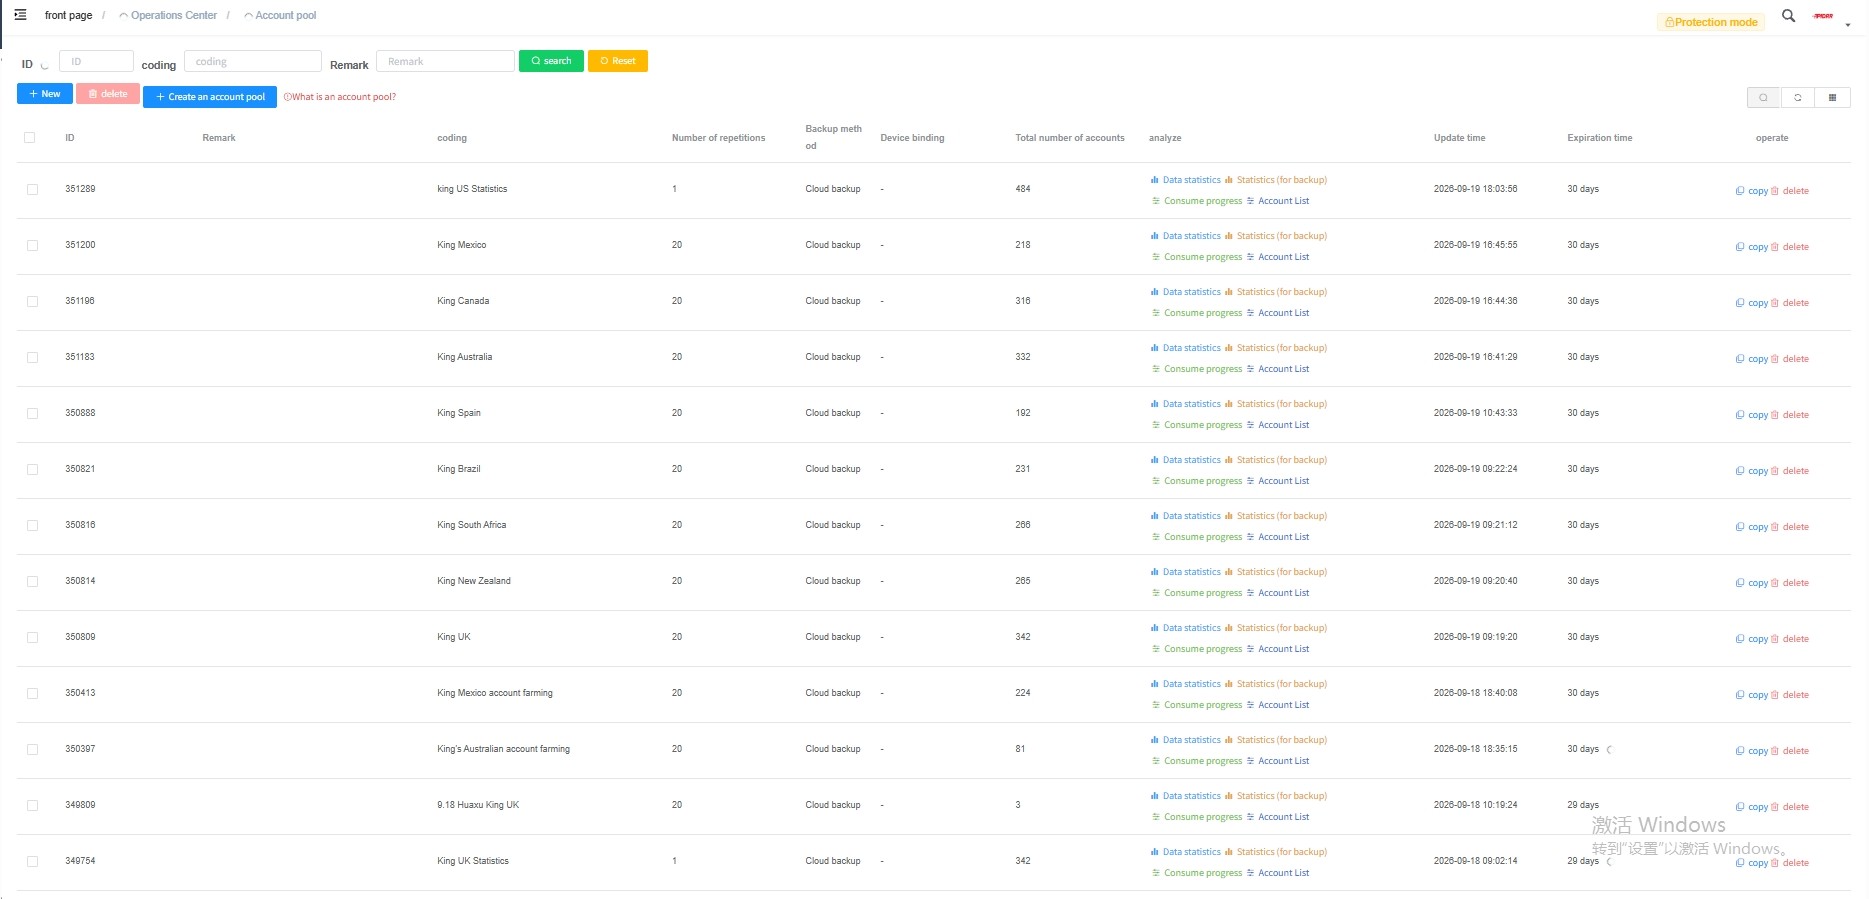Image resolution: width=1869 pixels, height=899 pixels.
Task: Open Account List for King UK Statistics row
Action: coord(1278,873)
